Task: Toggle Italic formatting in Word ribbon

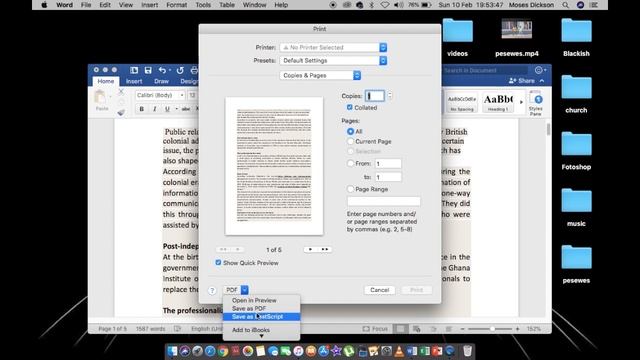Action: [154, 109]
